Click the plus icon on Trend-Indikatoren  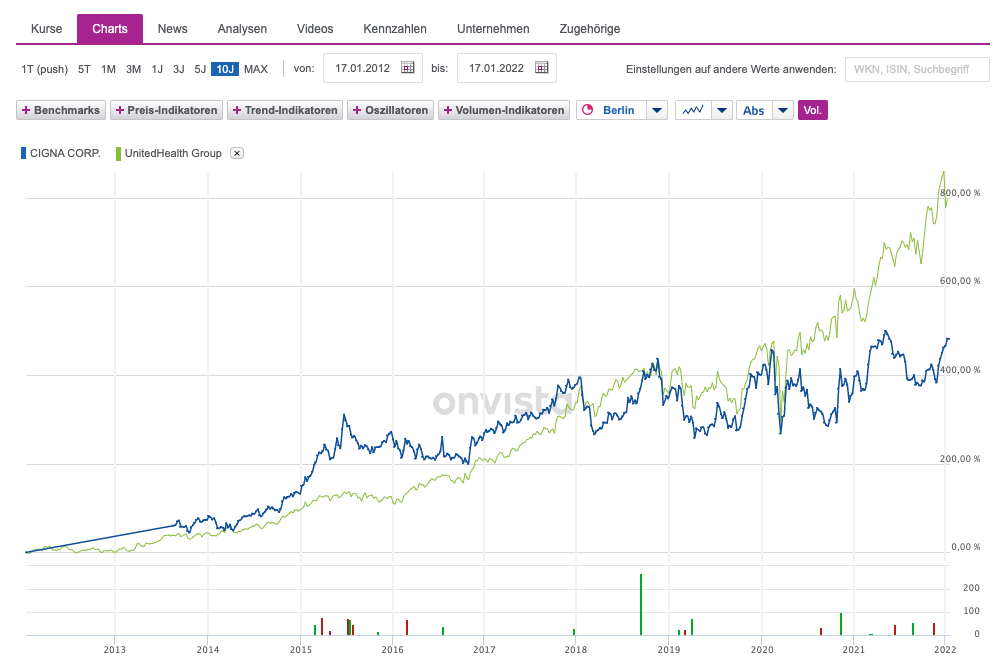pos(237,110)
